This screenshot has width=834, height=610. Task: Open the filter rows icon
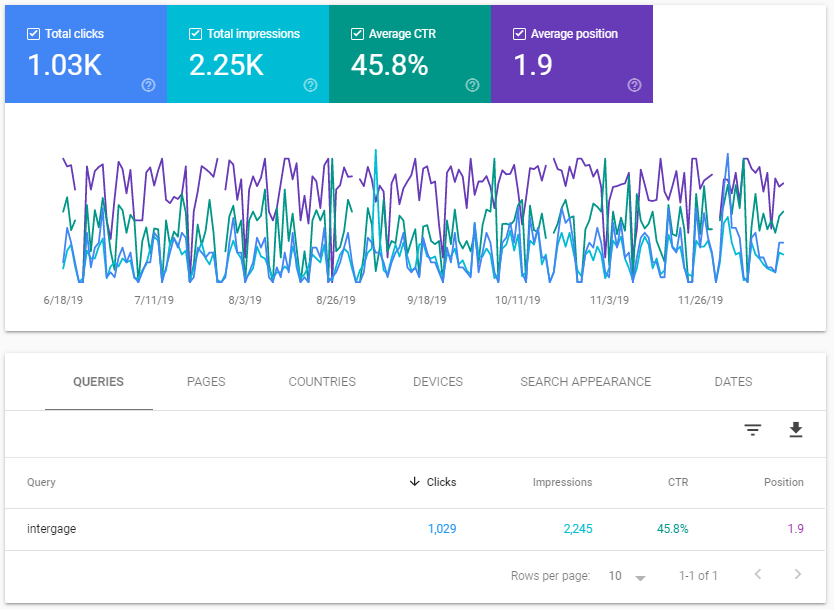[753, 430]
